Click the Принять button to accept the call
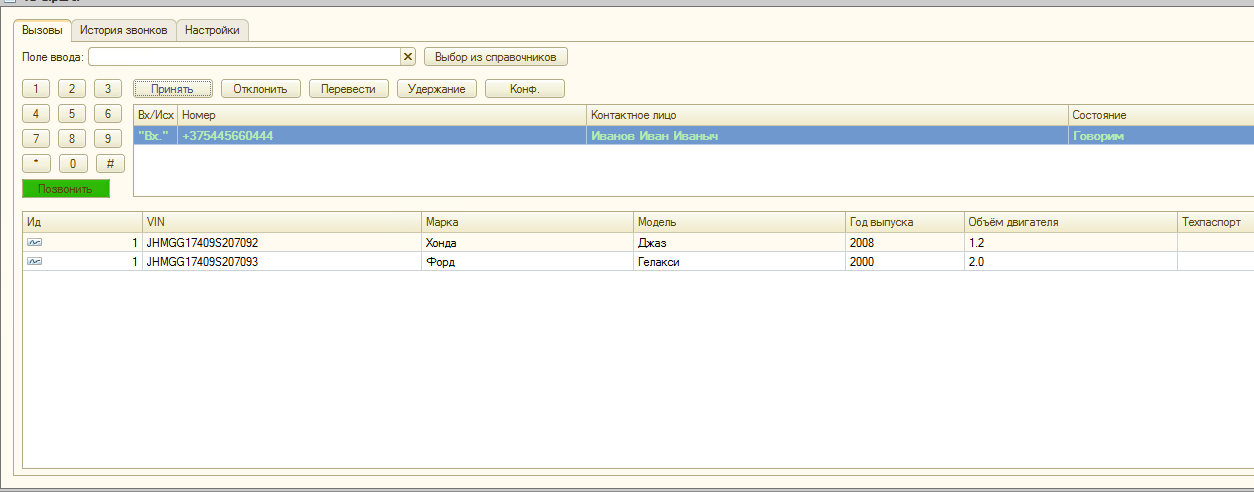The width and height of the screenshot is (1254, 492). [x=172, y=89]
